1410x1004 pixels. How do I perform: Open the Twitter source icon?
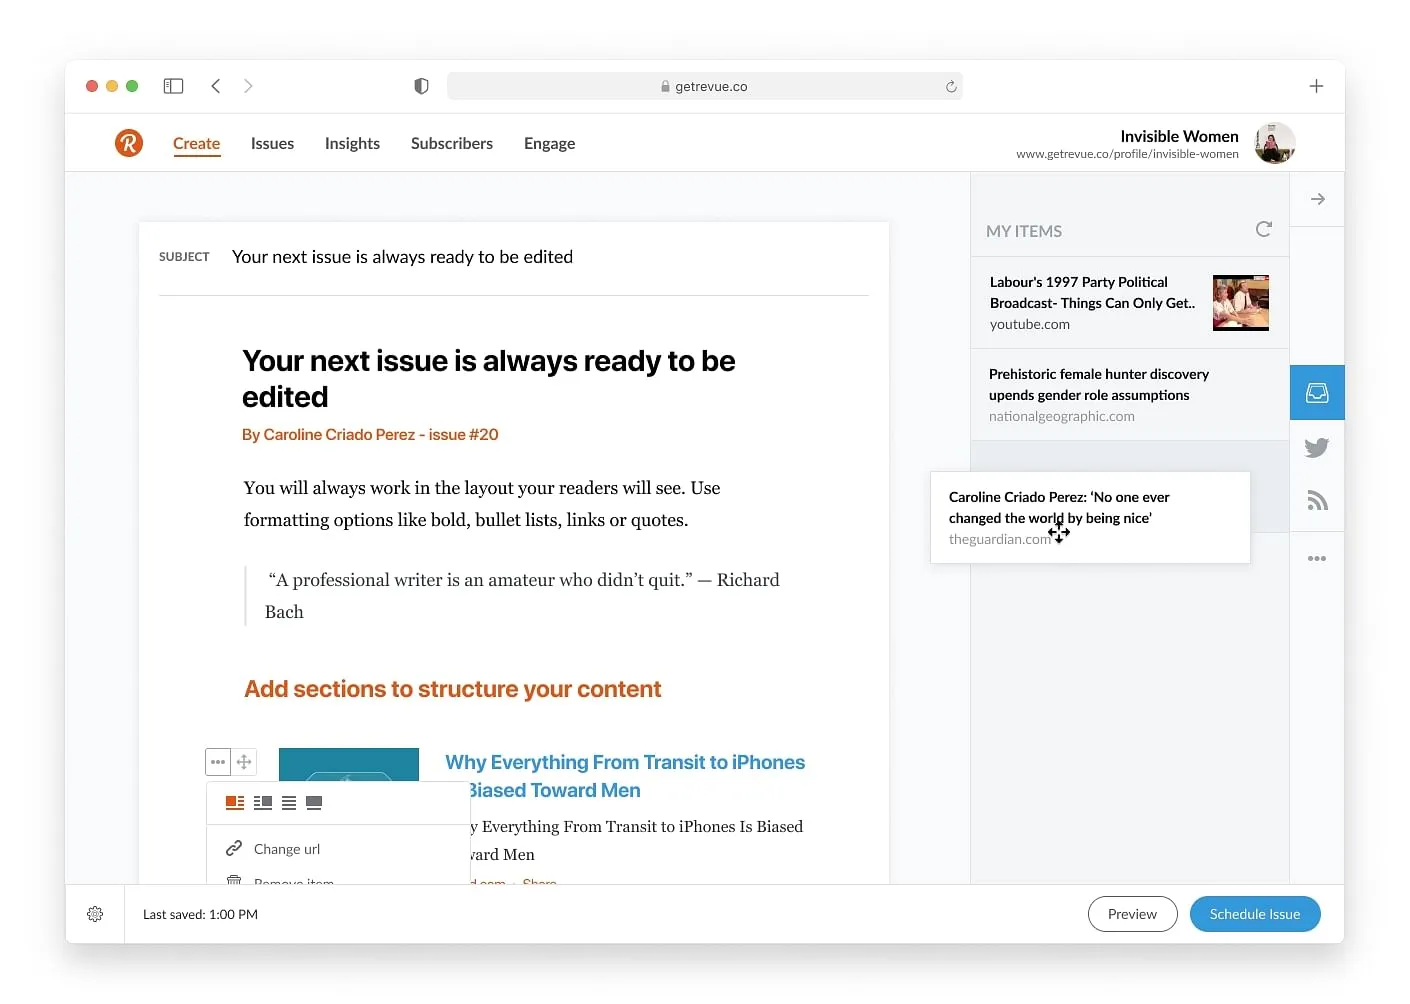click(x=1317, y=447)
